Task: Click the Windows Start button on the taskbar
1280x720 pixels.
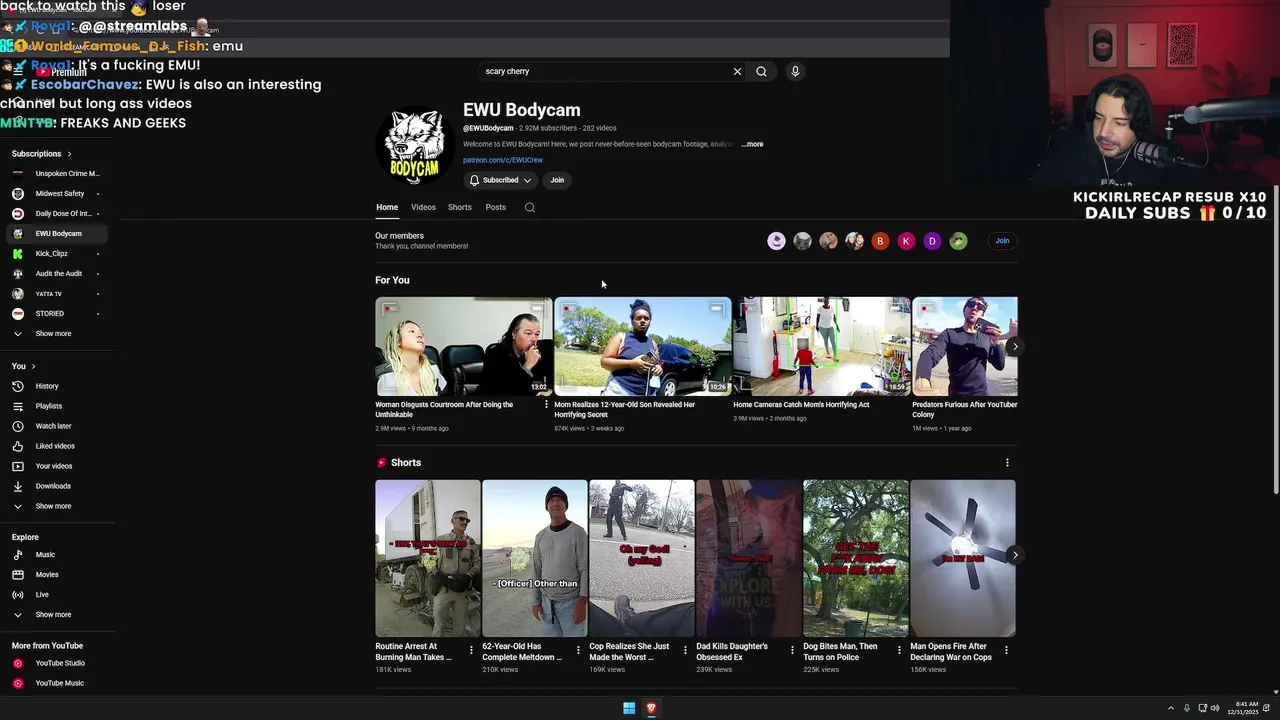Action: [x=629, y=708]
